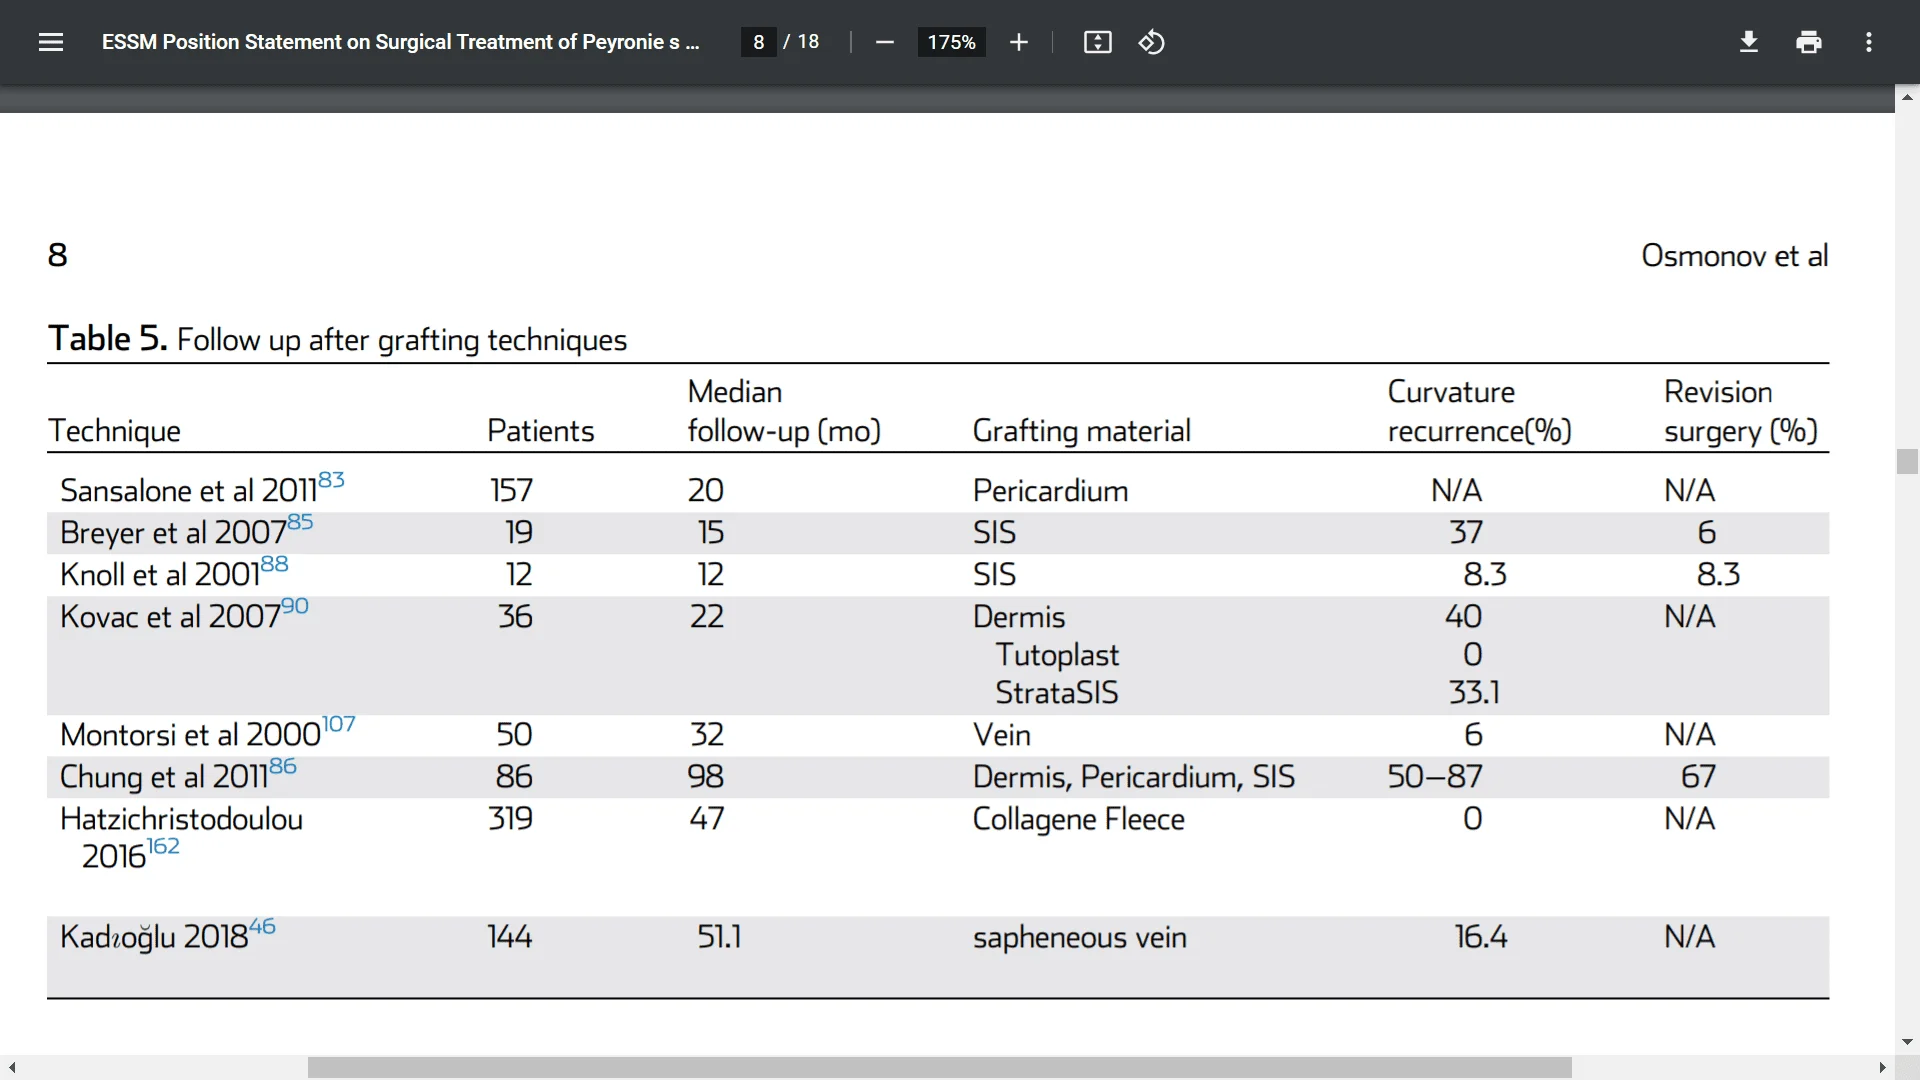Click follow-up value 98

click(x=705, y=777)
